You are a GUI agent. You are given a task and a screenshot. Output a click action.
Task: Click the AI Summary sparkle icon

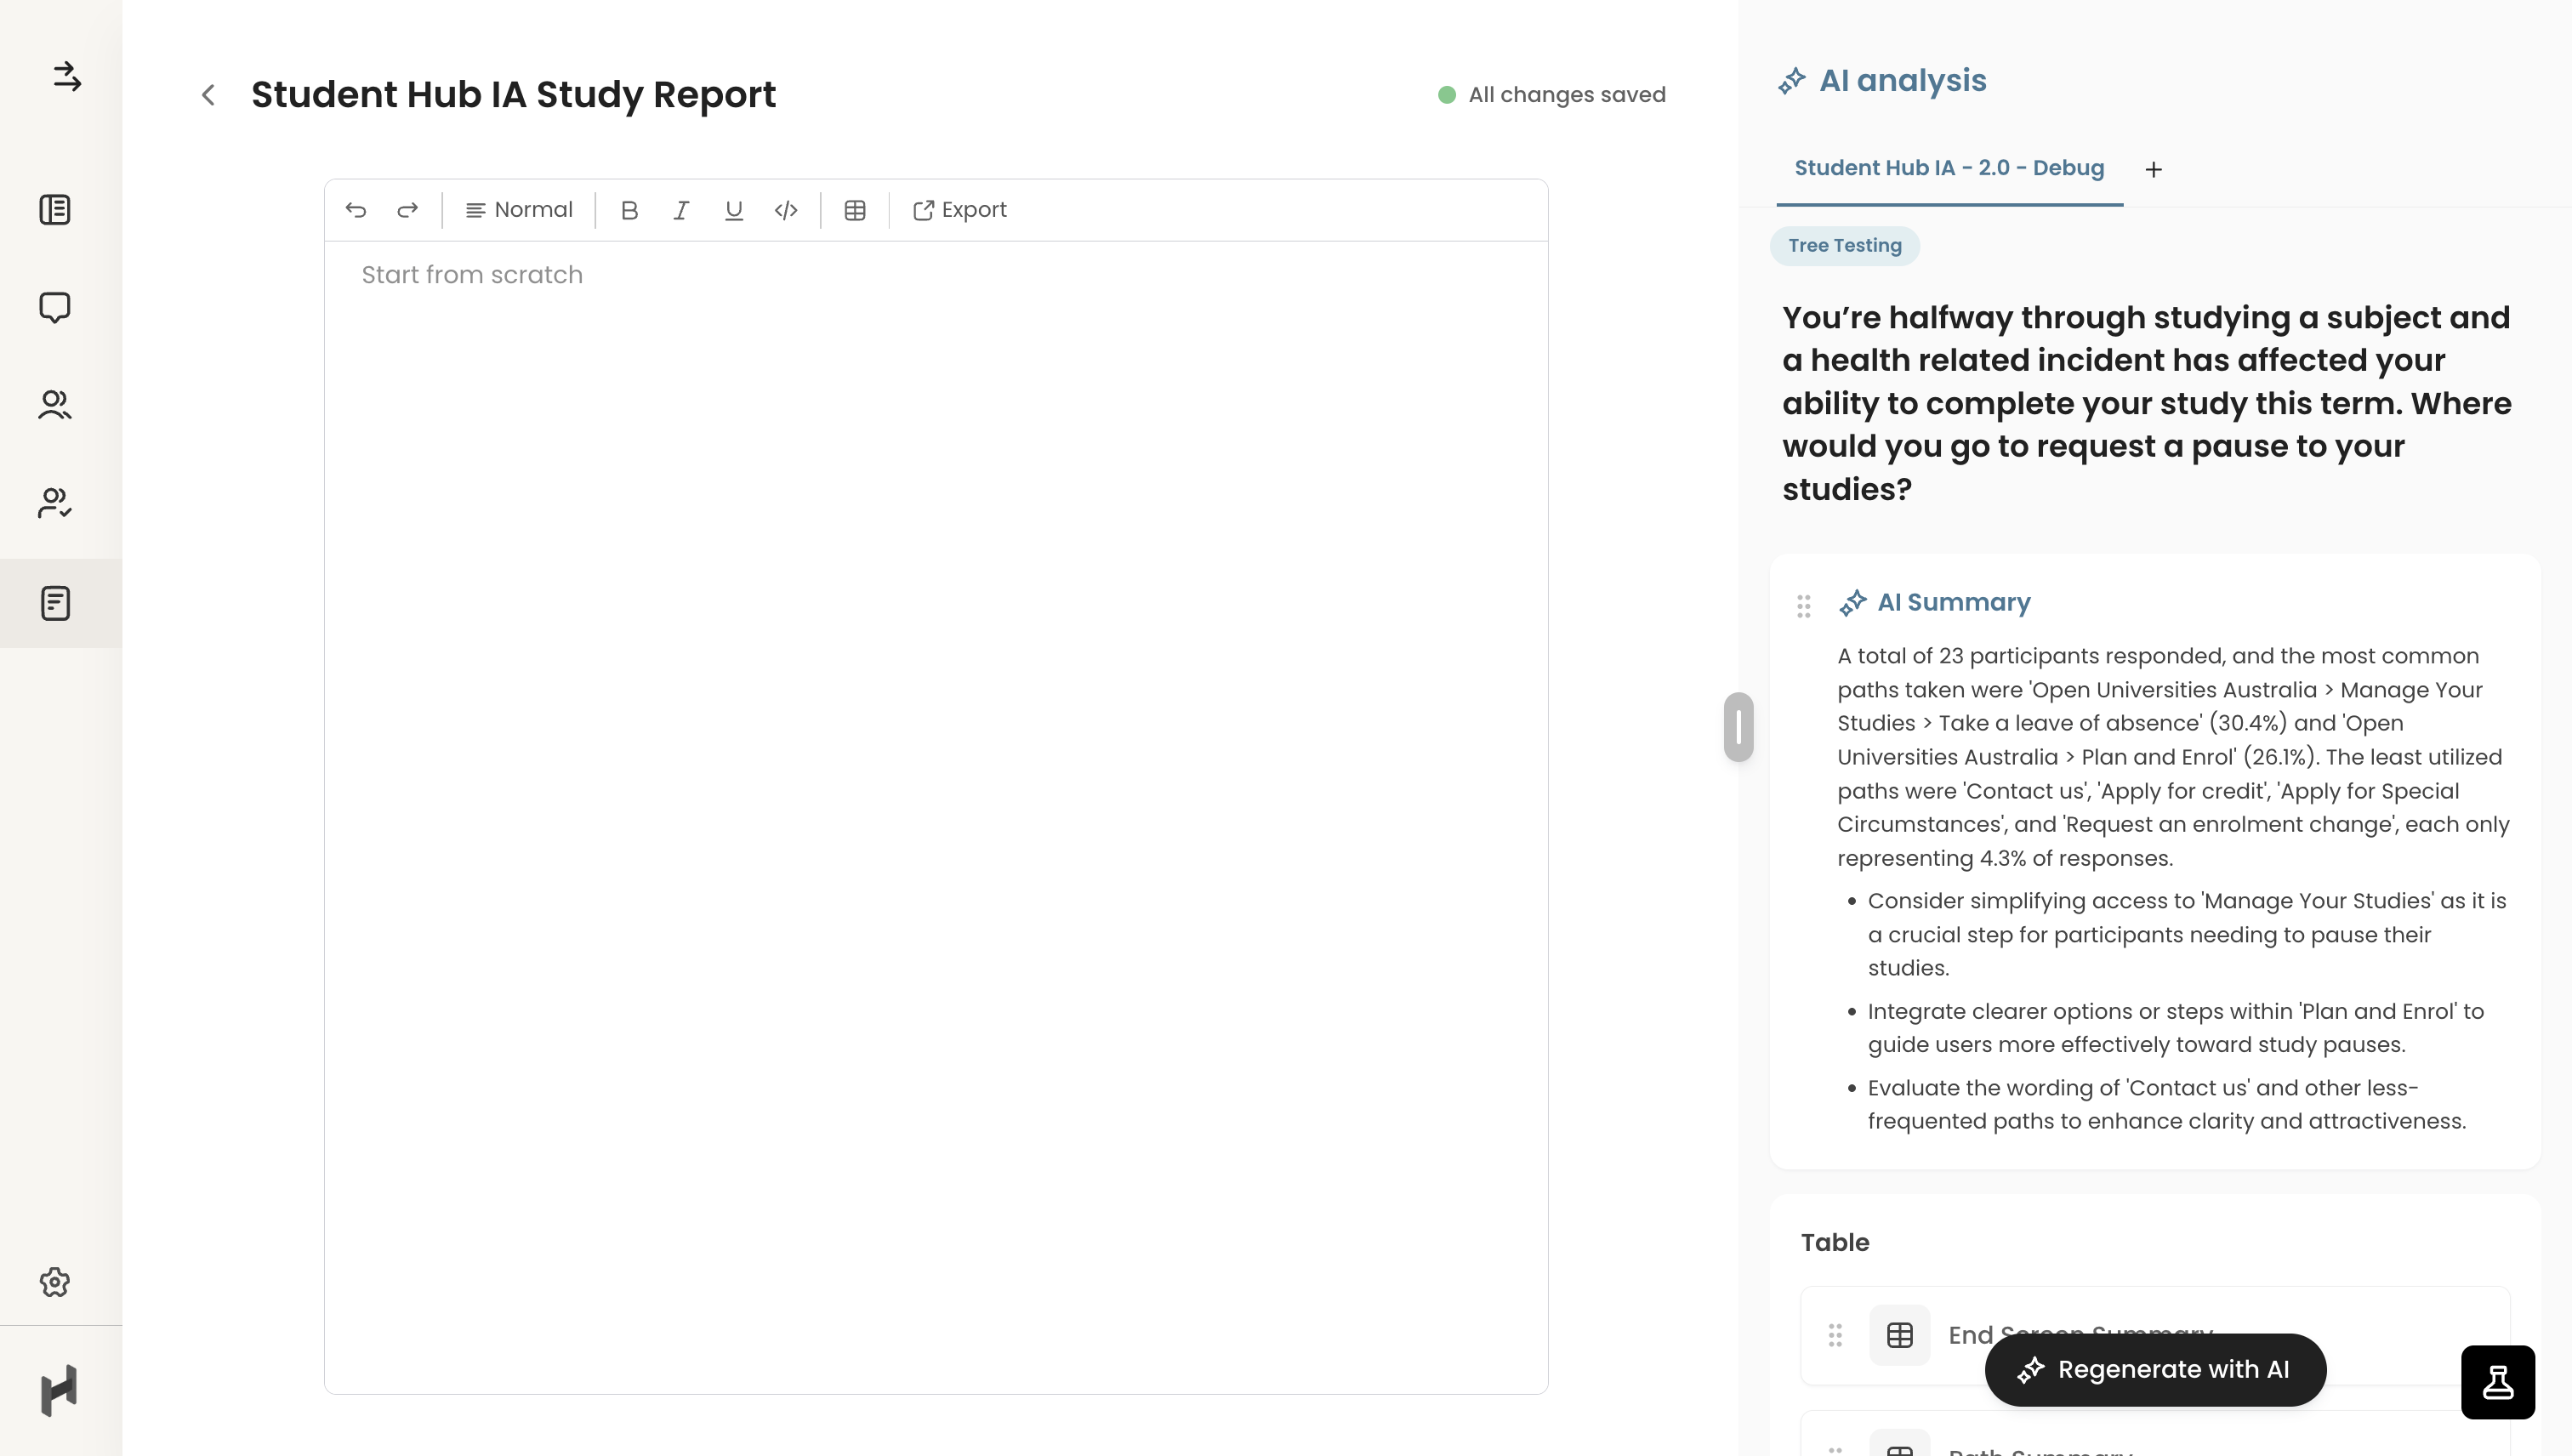1852,603
